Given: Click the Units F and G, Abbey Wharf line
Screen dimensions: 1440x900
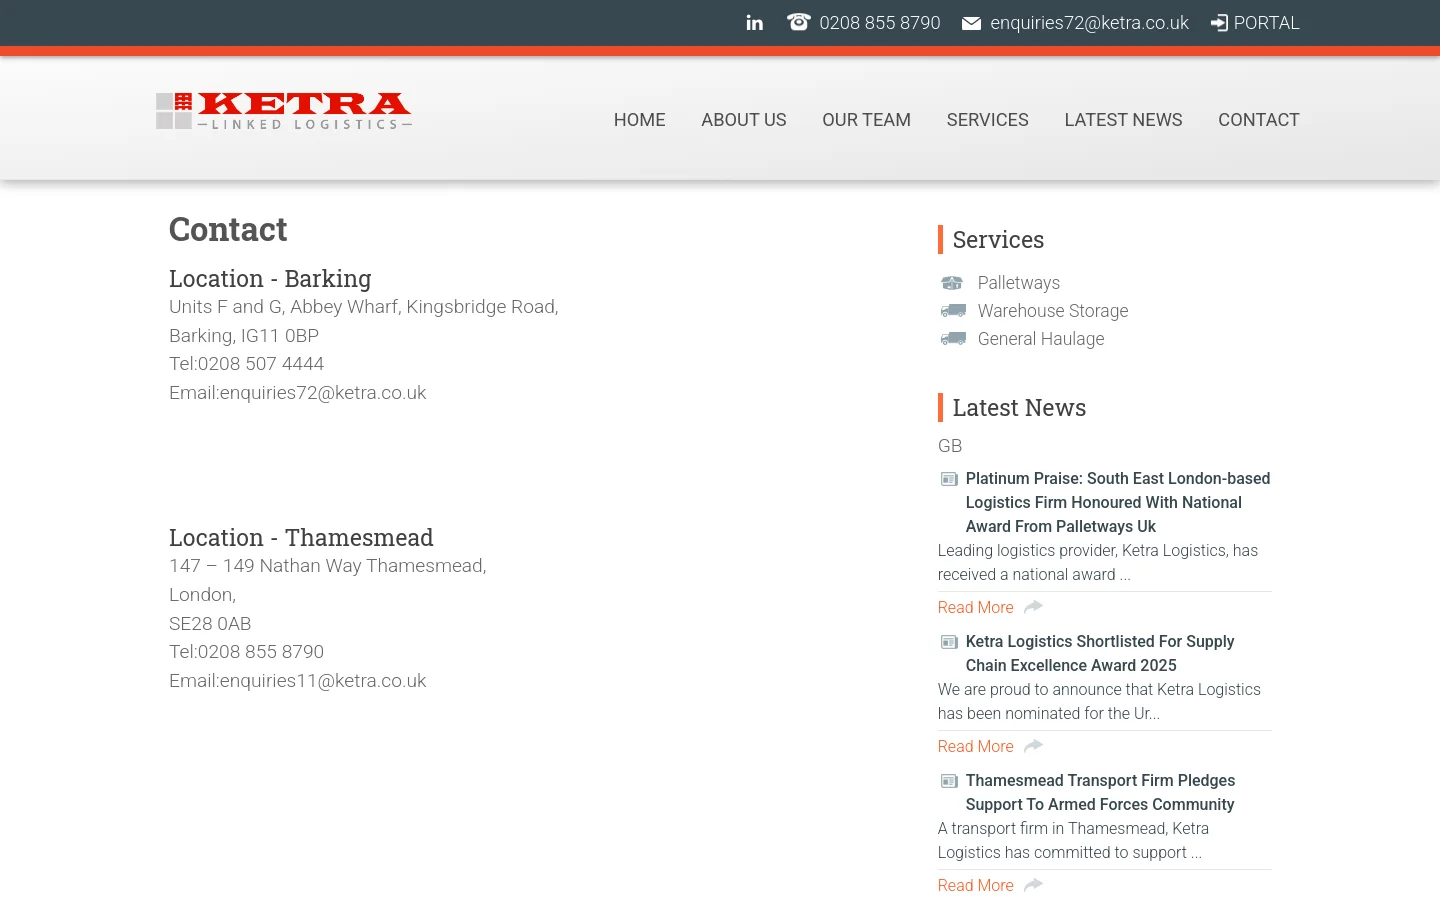Looking at the screenshot, I should [x=364, y=307].
